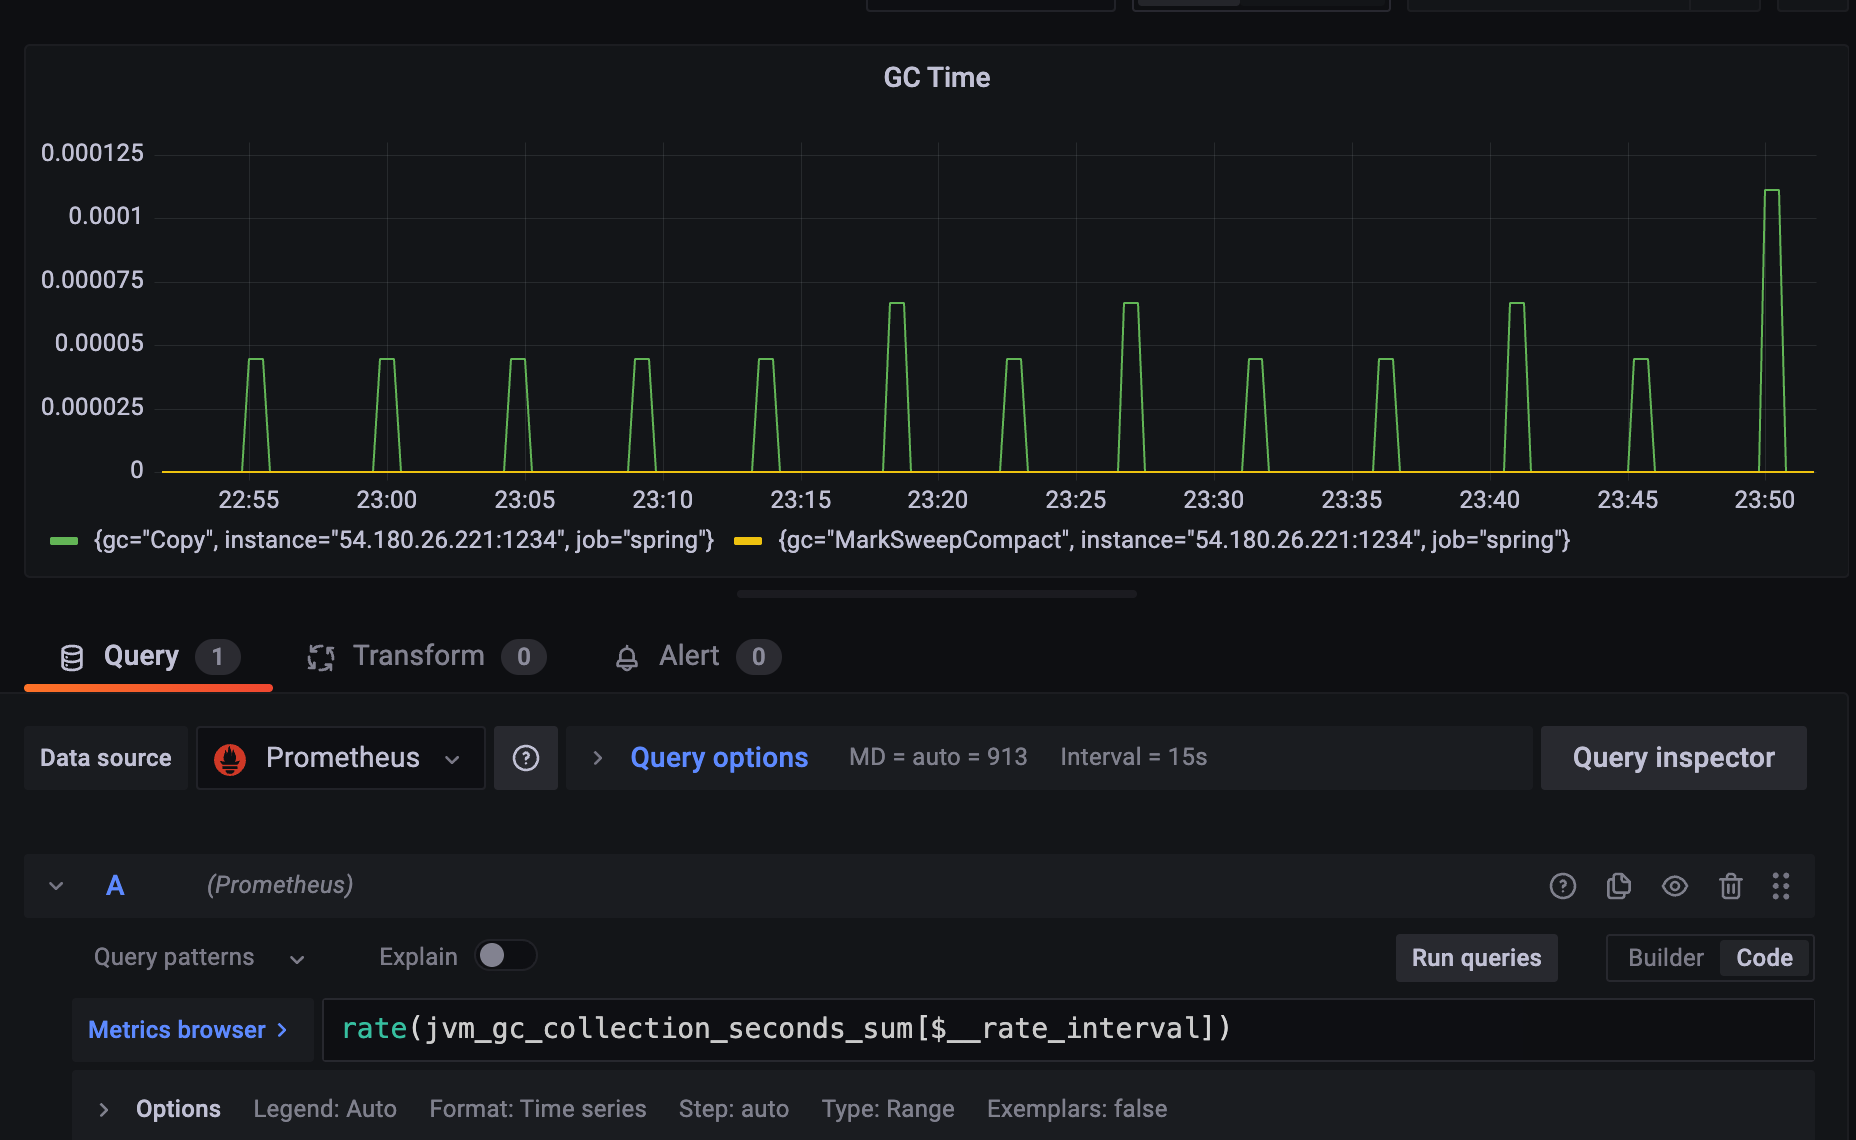
Task: Click the panel resize handle bar
Action: (x=937, y=594)
